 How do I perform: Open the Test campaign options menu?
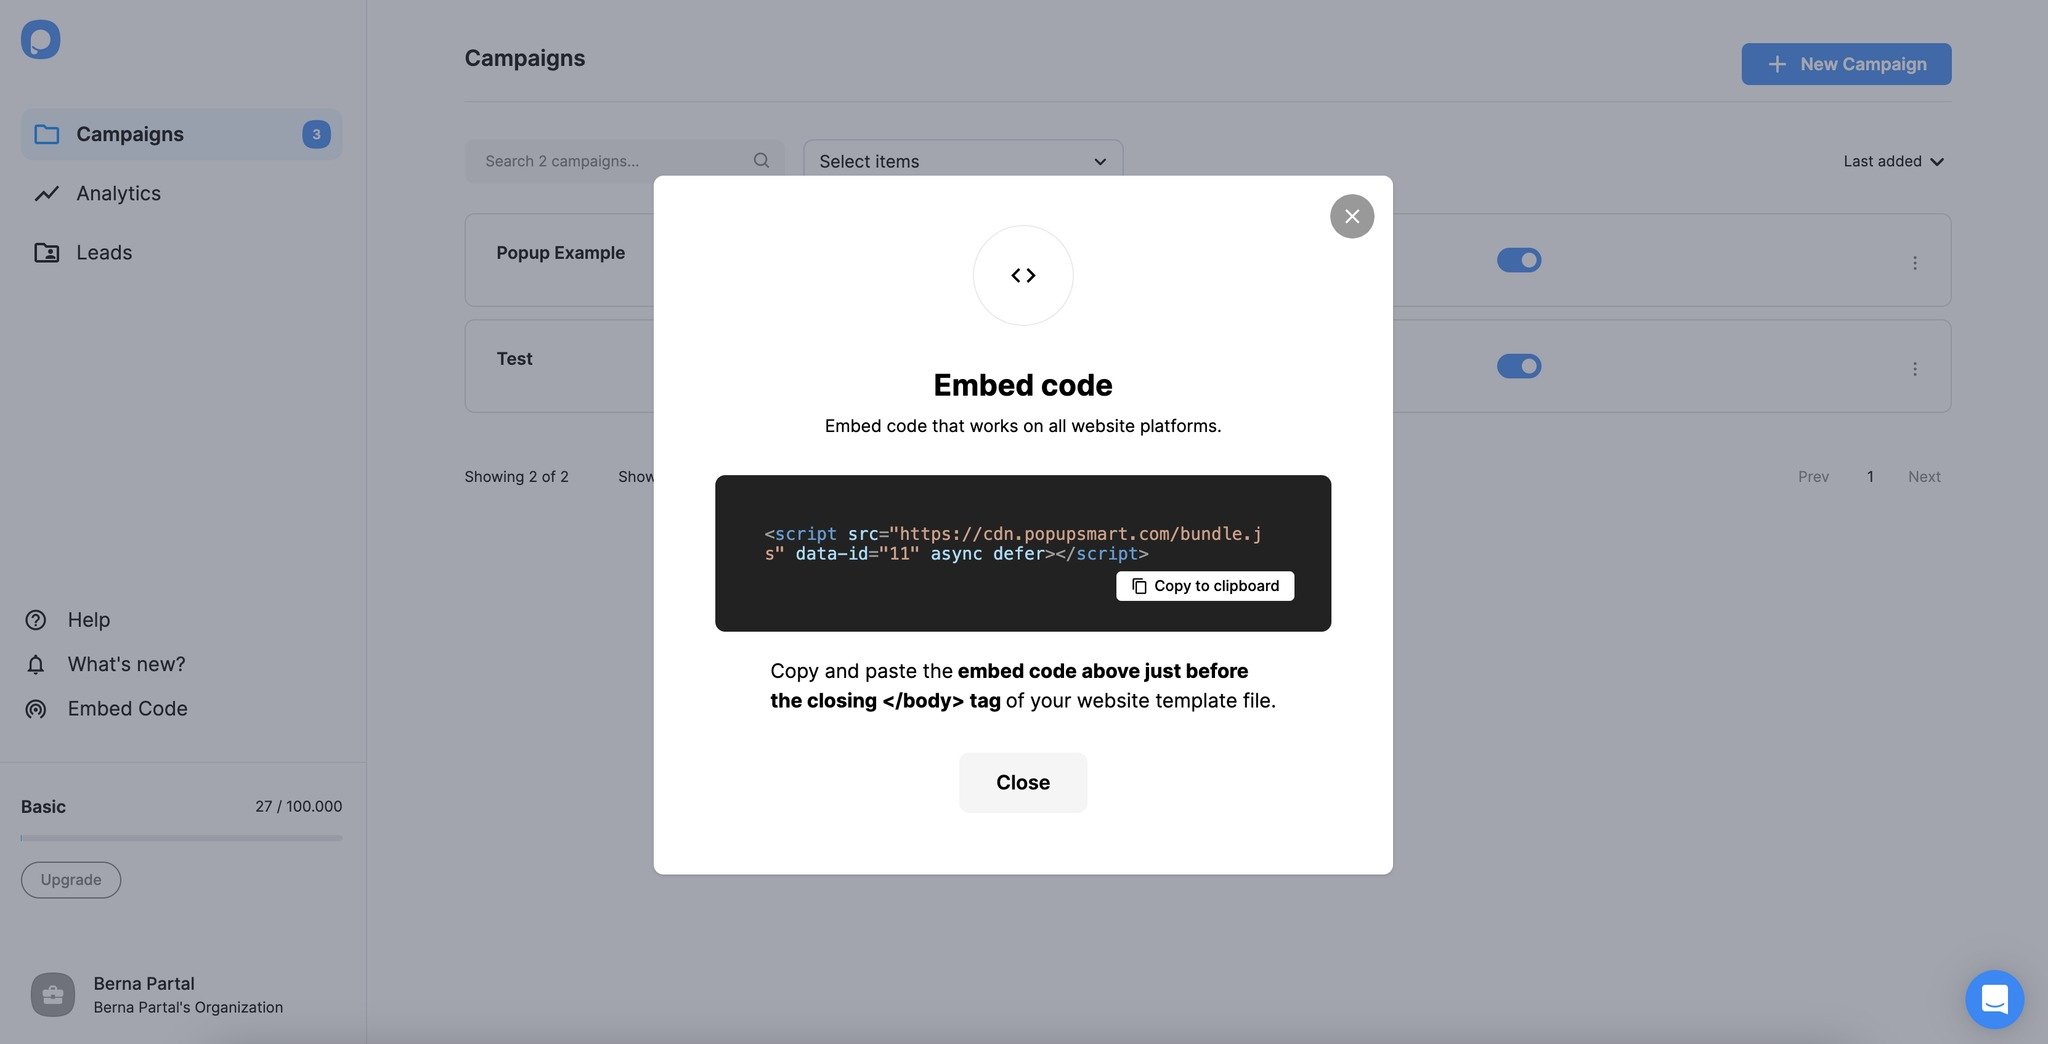[x=1915, y=368]
